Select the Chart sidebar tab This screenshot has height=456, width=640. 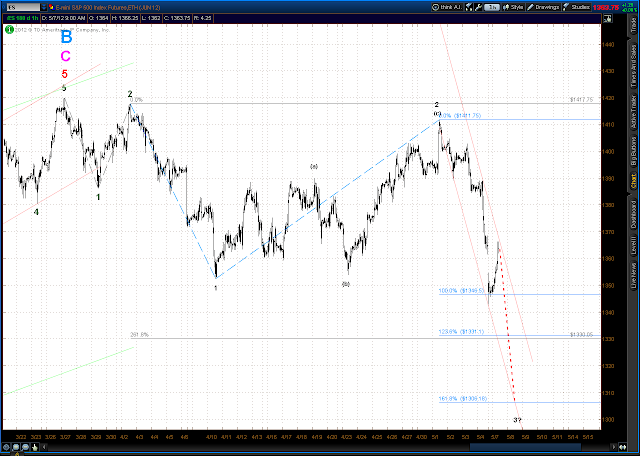tap(634, 179)
